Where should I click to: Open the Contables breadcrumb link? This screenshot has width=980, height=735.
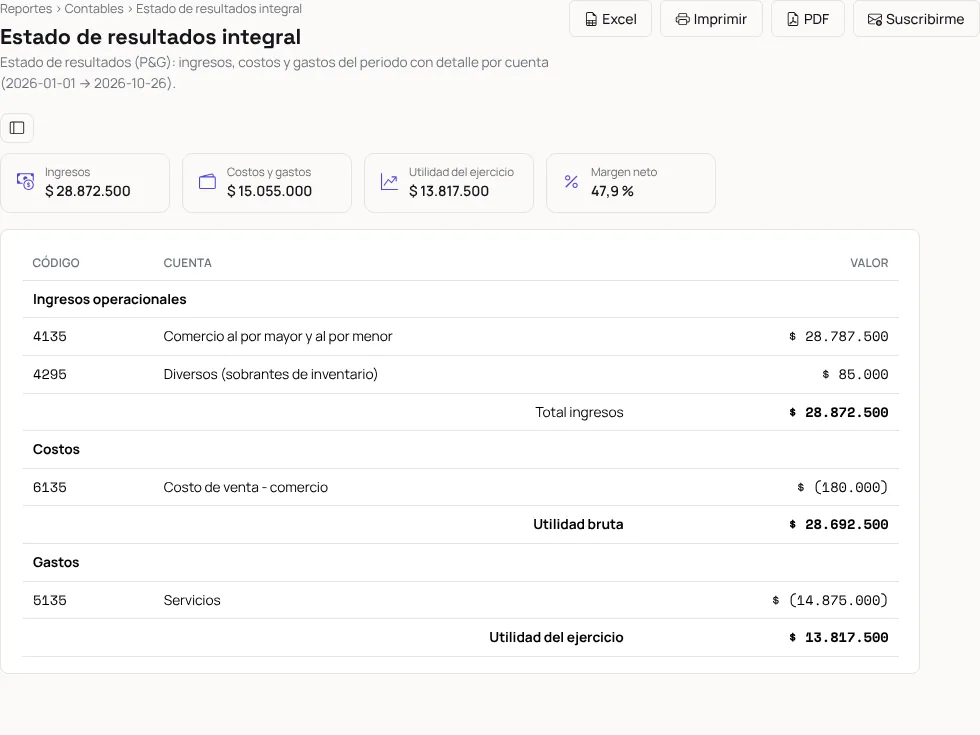pyautogui.click(x=94, y=9)
